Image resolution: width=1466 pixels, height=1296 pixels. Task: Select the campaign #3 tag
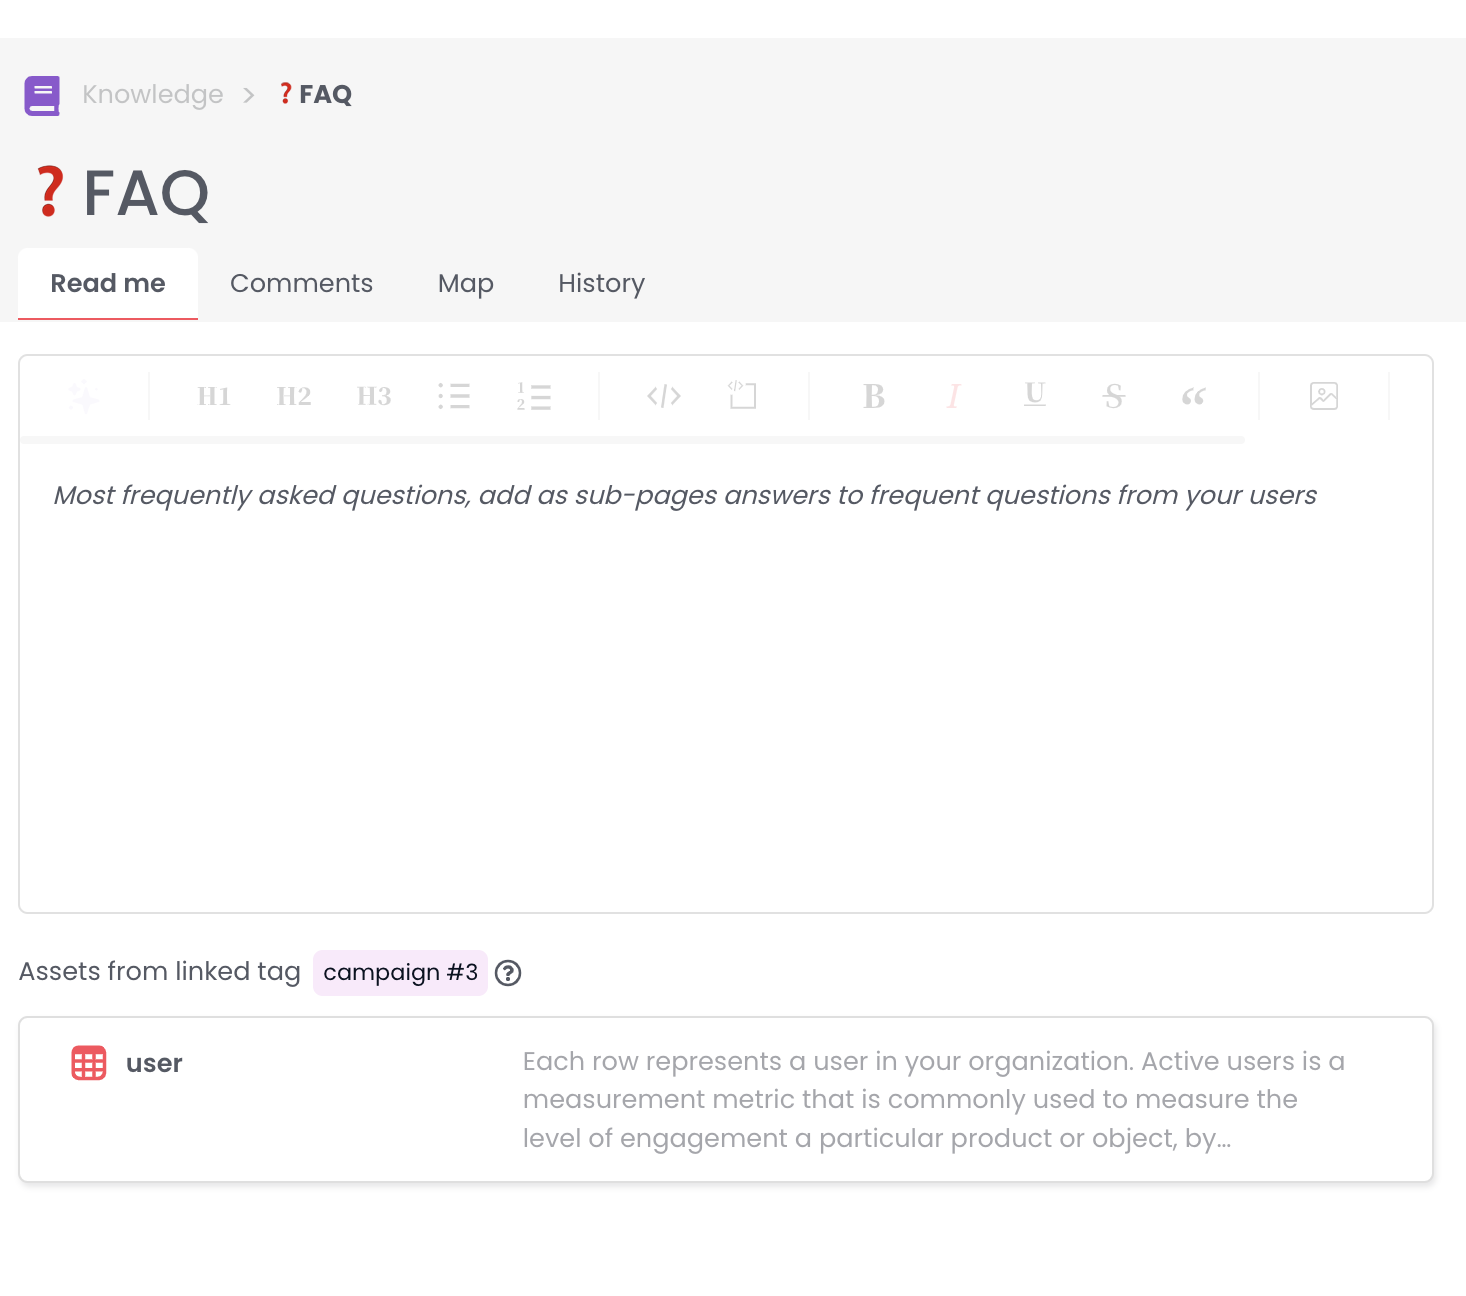click(x=400, y=972)
